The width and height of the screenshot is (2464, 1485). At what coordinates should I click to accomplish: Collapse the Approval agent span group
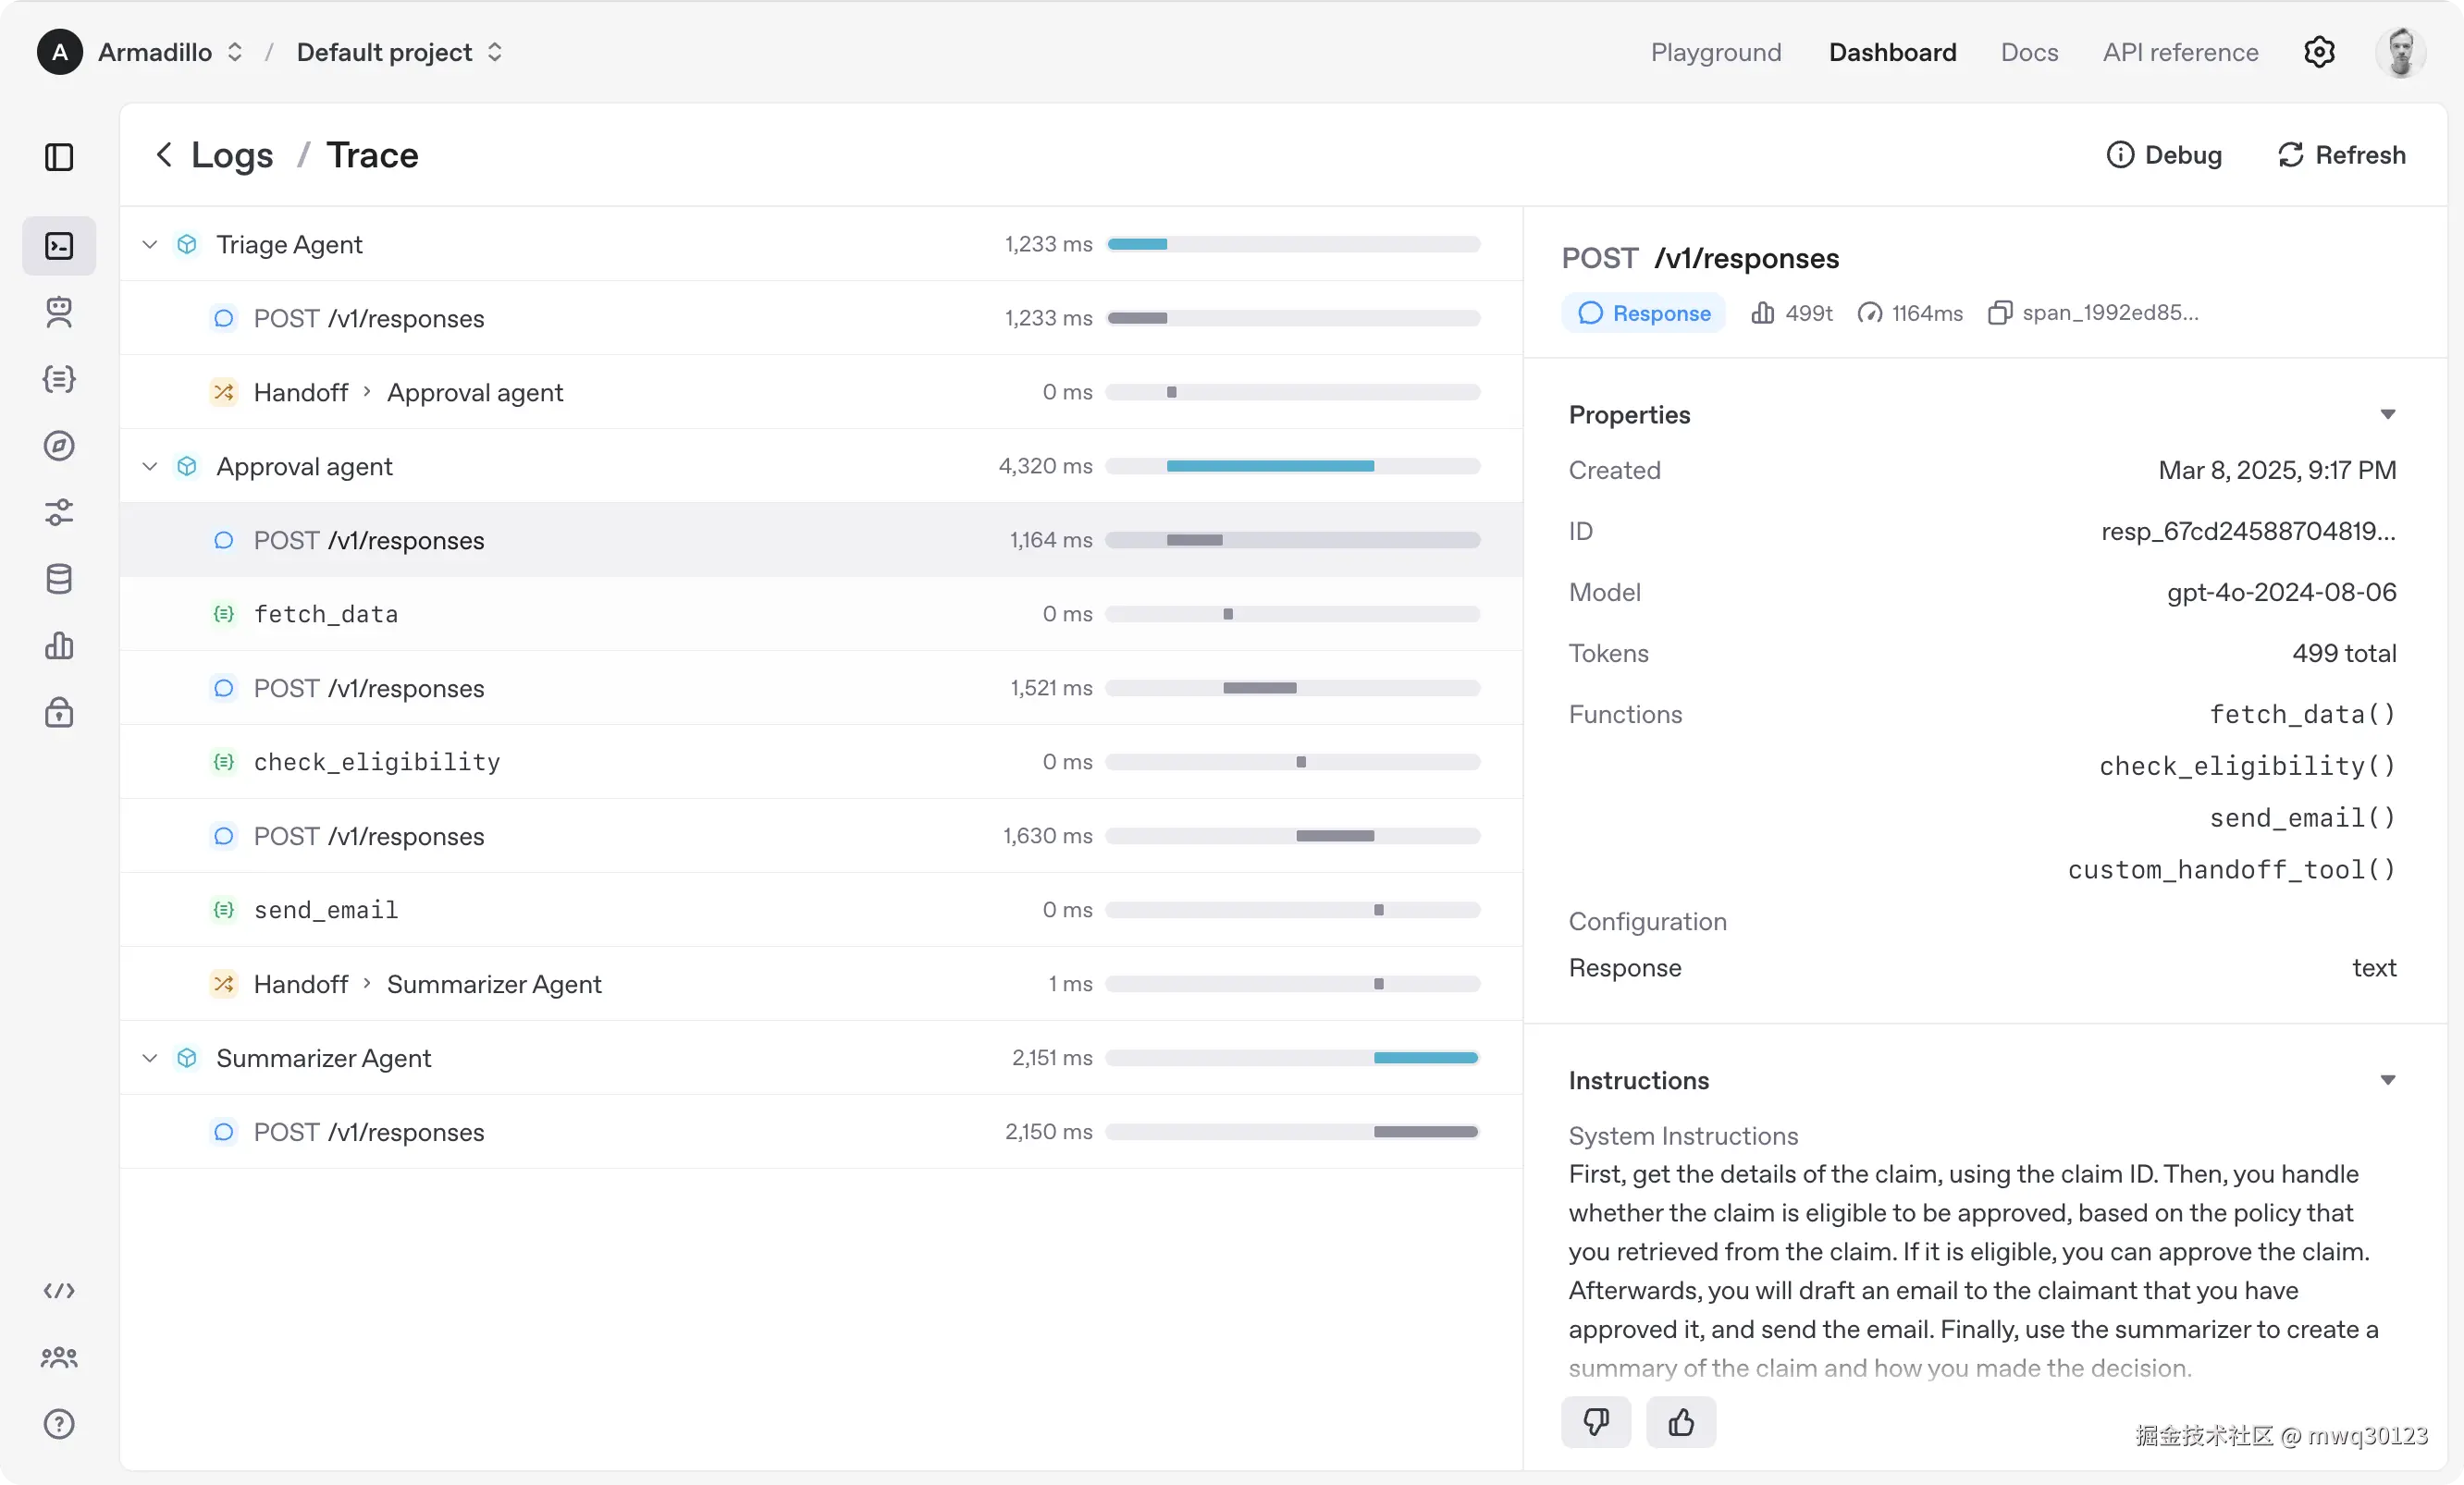149,466
